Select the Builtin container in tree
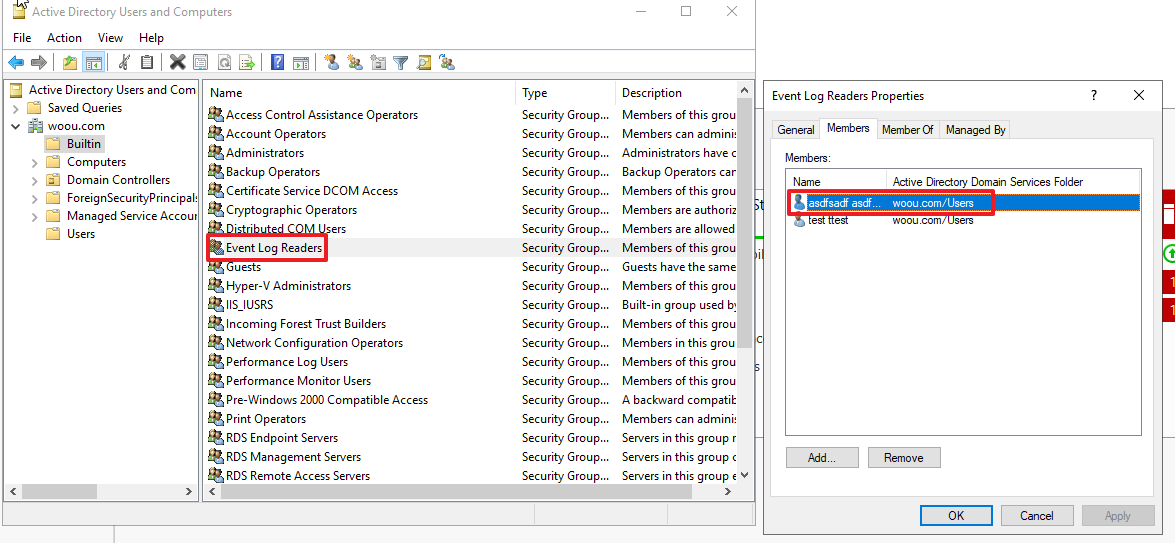1175x543 pixels. pyautogui.click(x=83, y=144)
